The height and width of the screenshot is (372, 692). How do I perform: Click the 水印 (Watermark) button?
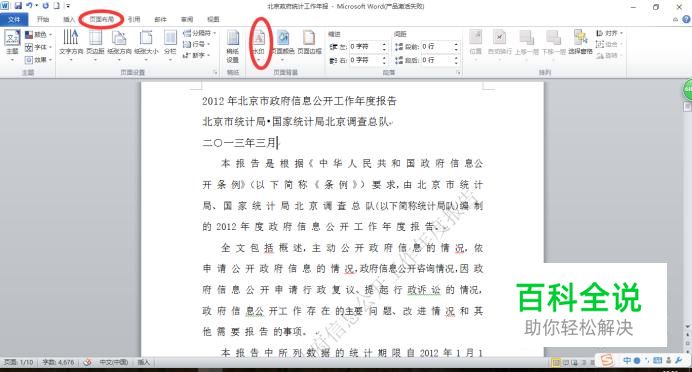pyautogui.click(x=259, y=45)
